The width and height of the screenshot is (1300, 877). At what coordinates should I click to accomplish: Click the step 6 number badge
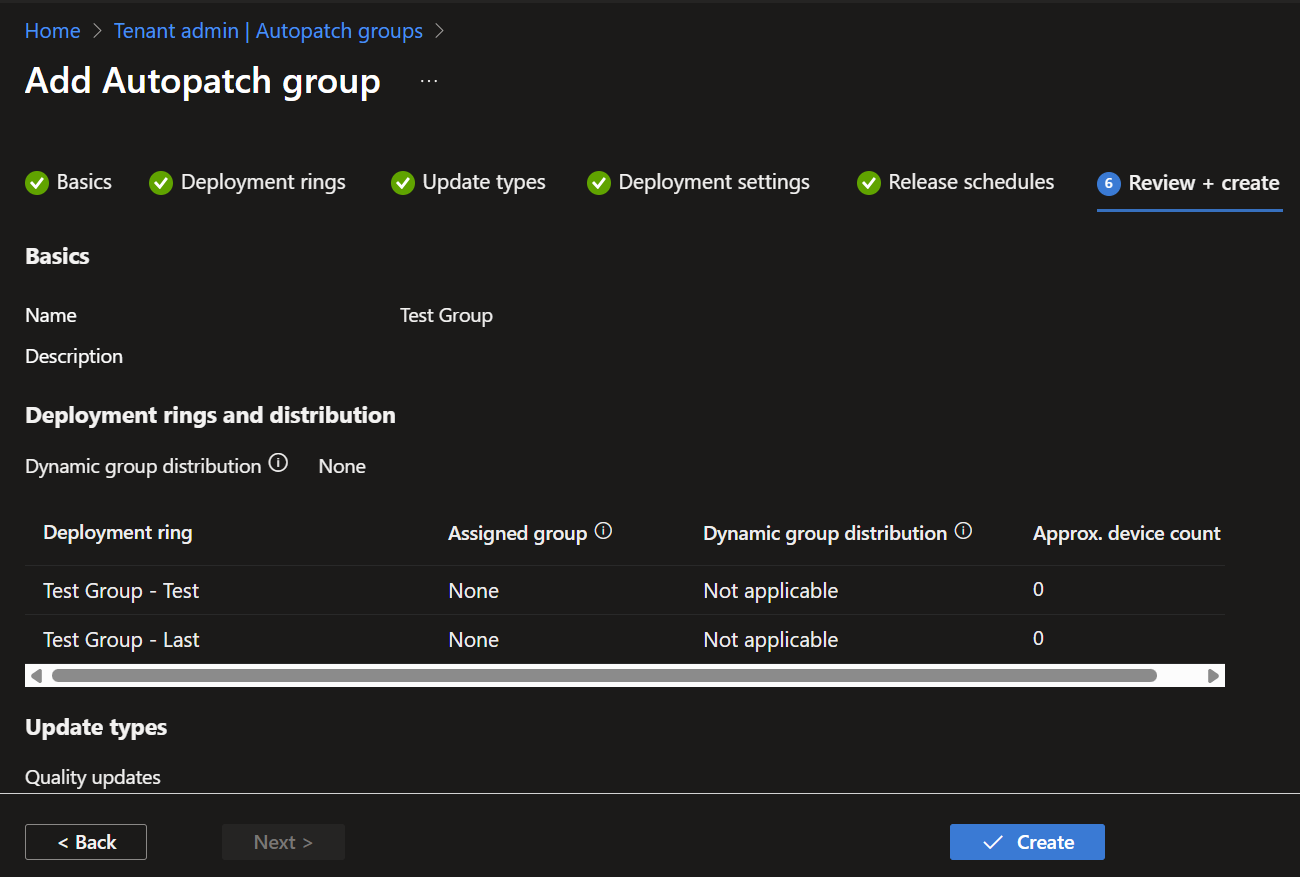click(1108, 183)
